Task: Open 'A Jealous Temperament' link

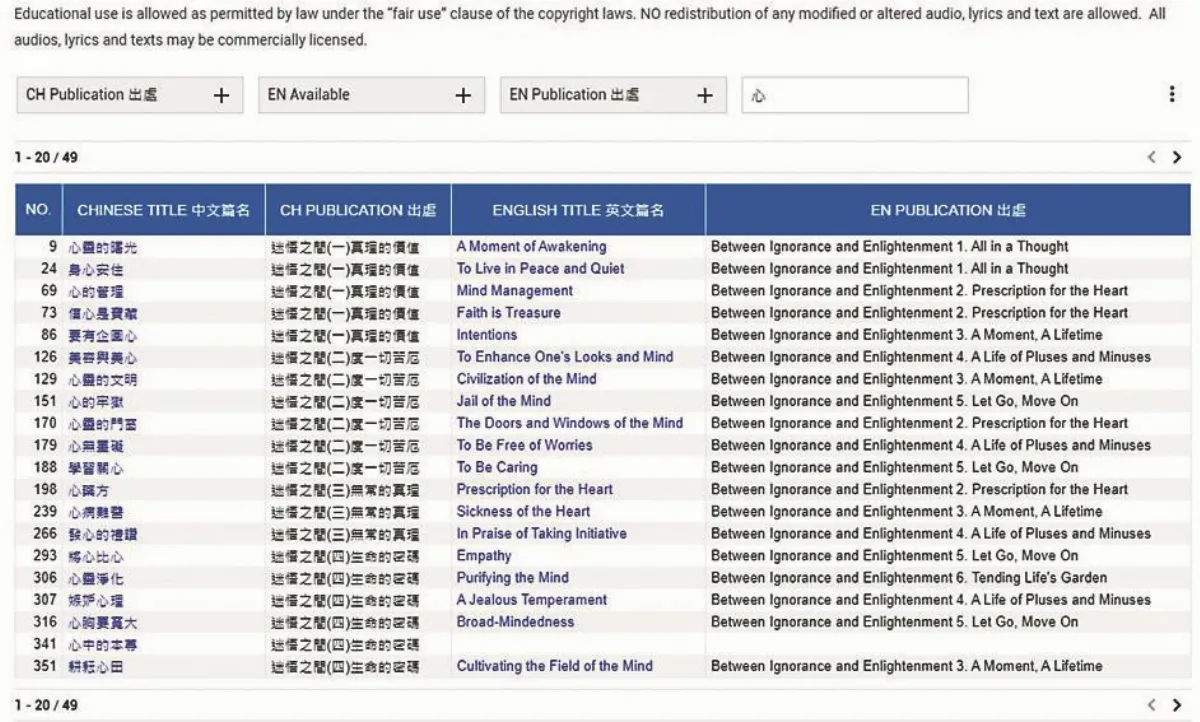Action: point(532,599)
